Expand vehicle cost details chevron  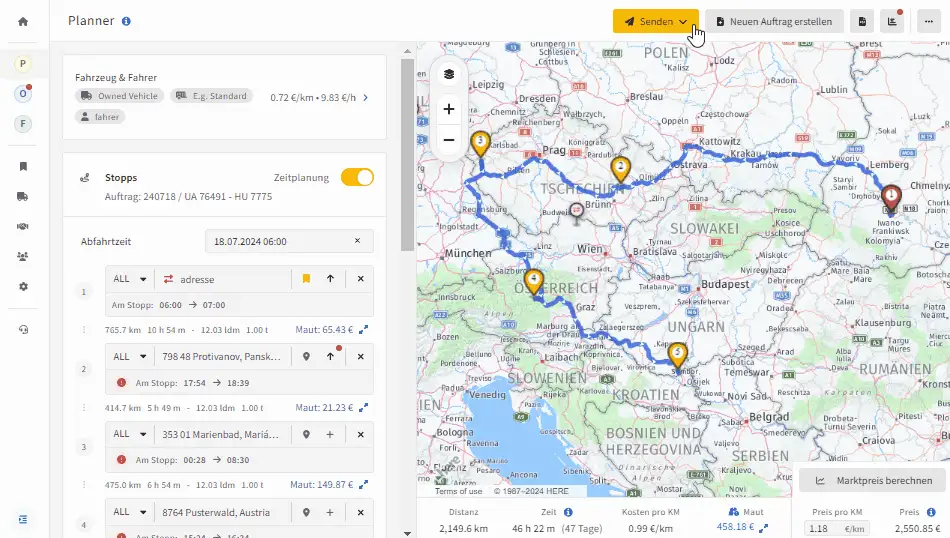(365, 97)
